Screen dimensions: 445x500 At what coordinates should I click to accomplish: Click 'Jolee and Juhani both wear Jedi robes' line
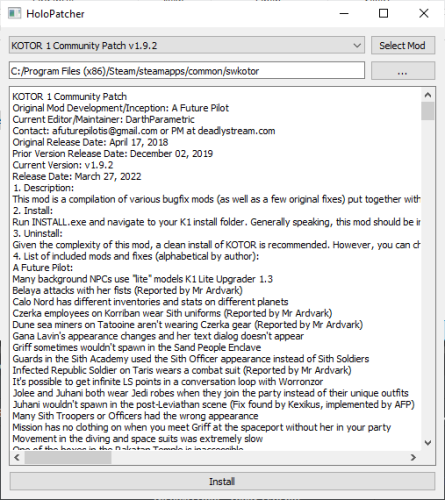[210, 393]
